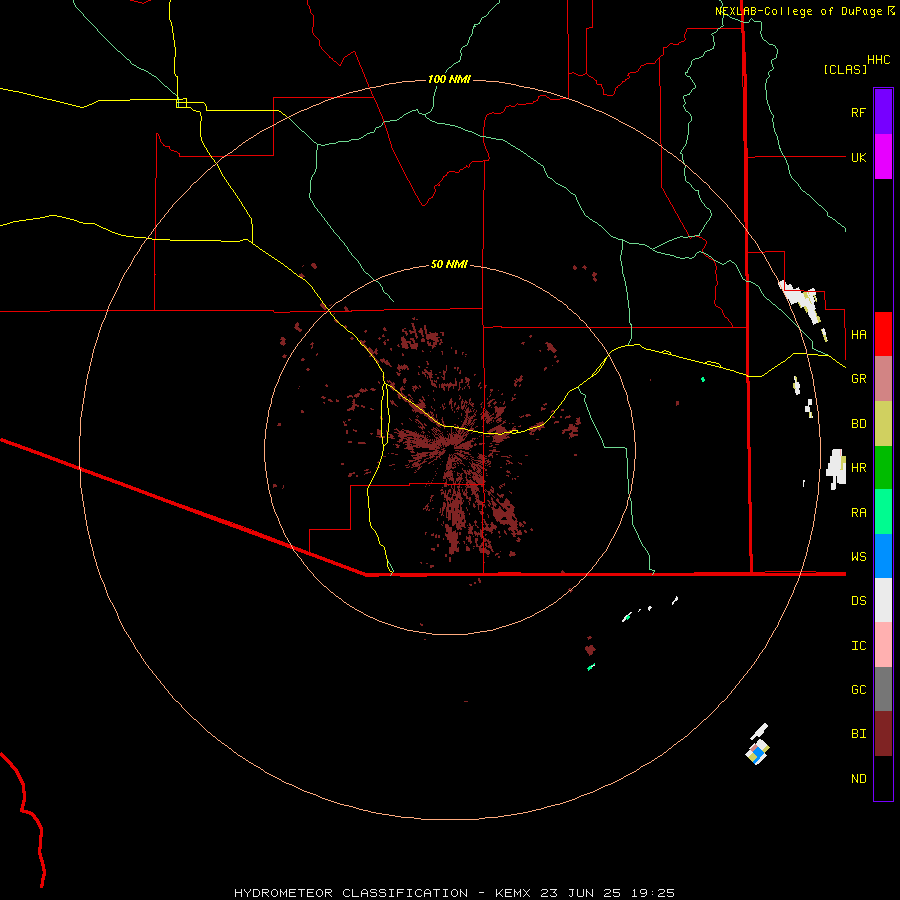Click the ND black legend swatch
Image resolution: width=900 pixels, height=900 pixels.
tap(883, 778)
